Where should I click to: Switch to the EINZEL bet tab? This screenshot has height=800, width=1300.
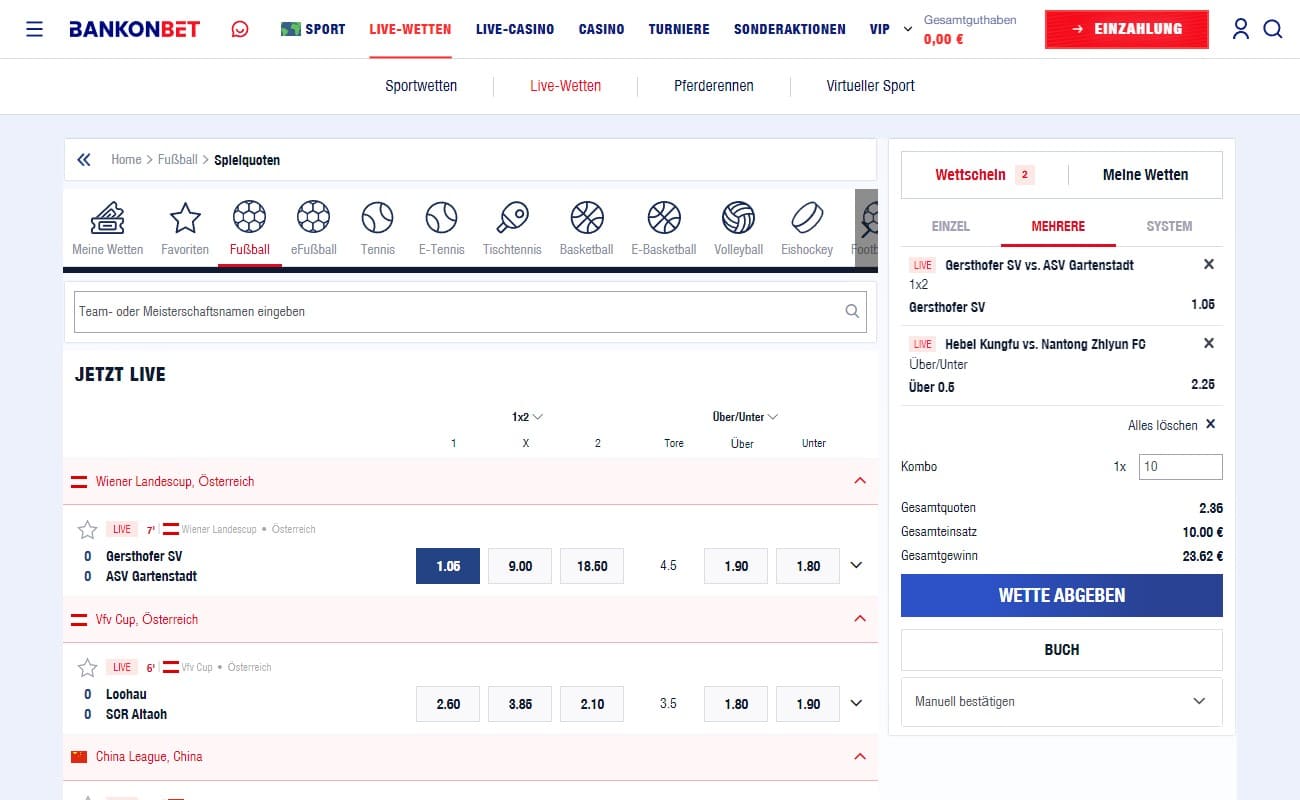pyautogui.click(x=951, y=226)
